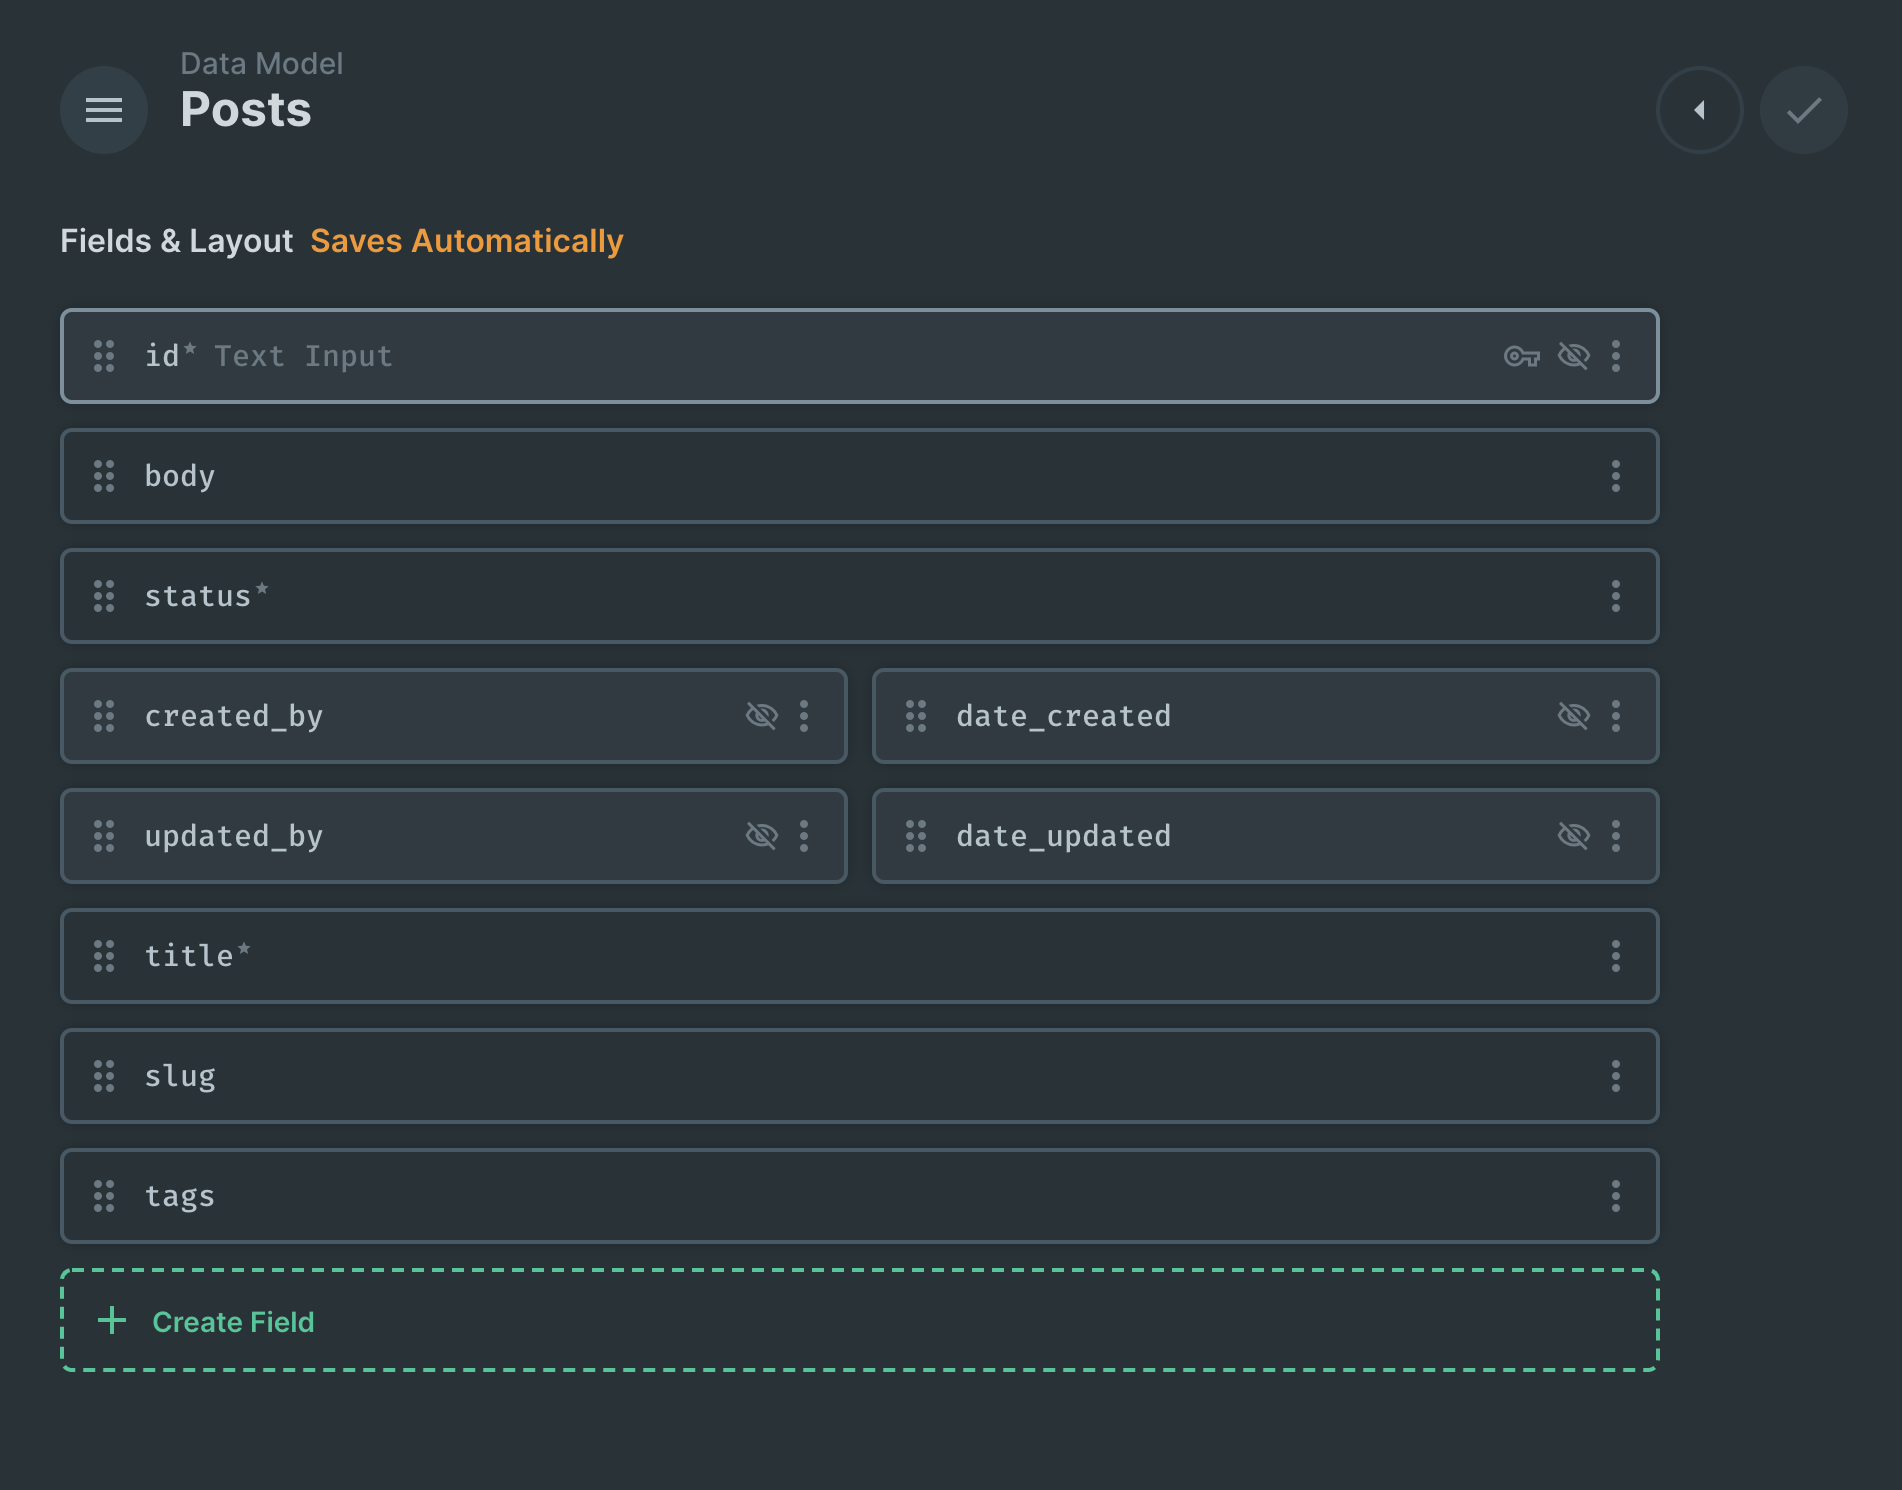Click the 'Saves Automatically' notice text

coord(467,241)
